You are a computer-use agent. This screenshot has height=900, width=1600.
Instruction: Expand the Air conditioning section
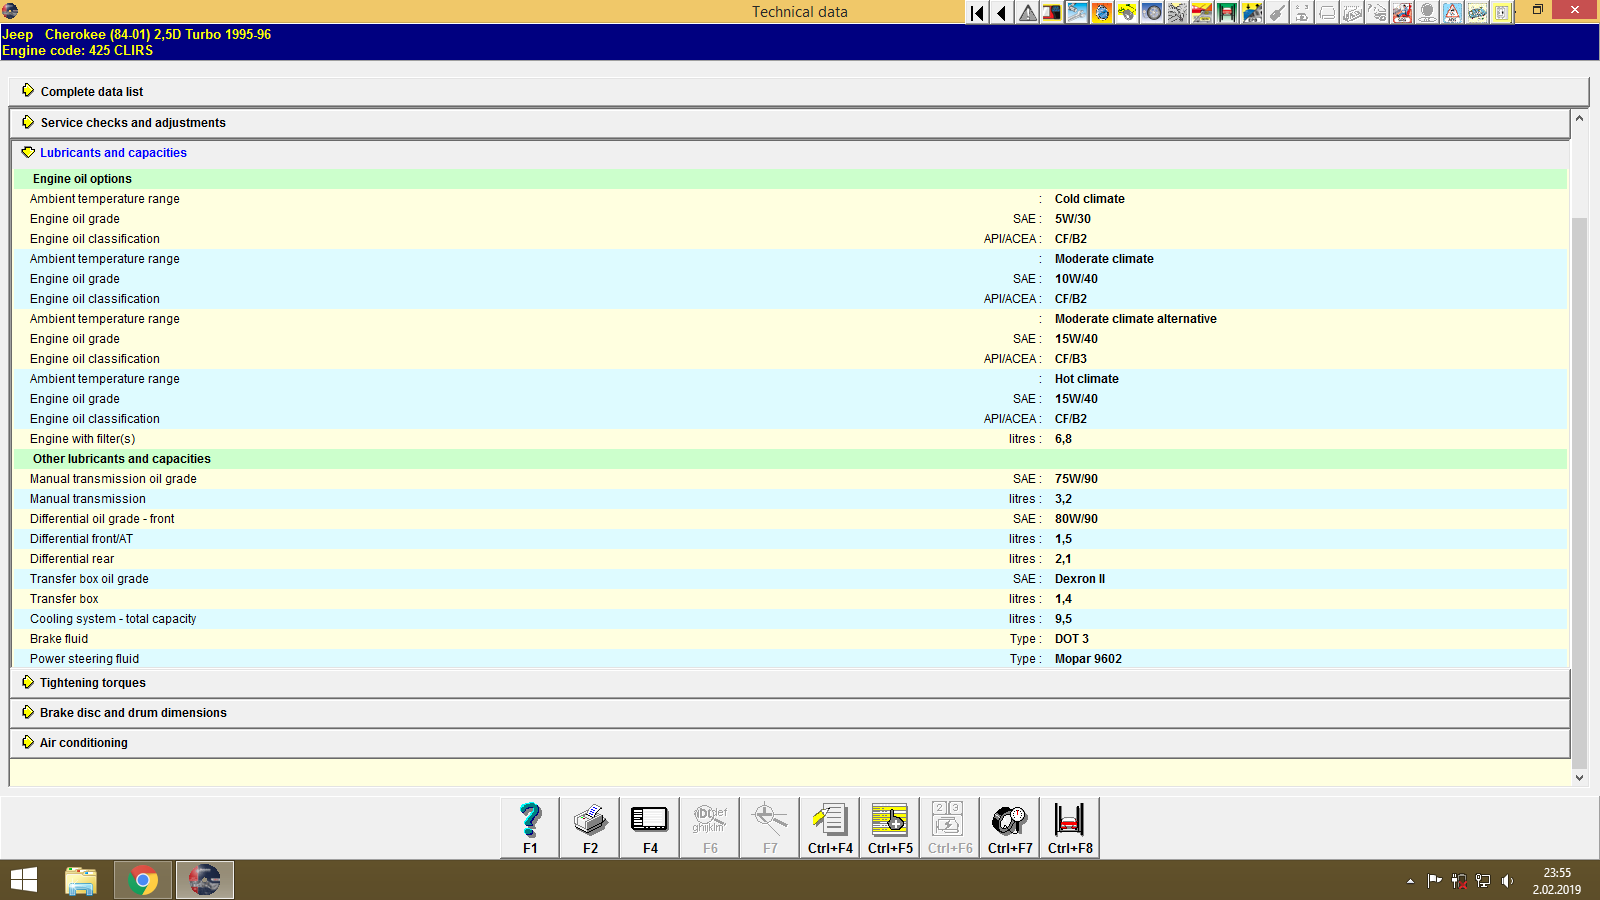point(83,742)
